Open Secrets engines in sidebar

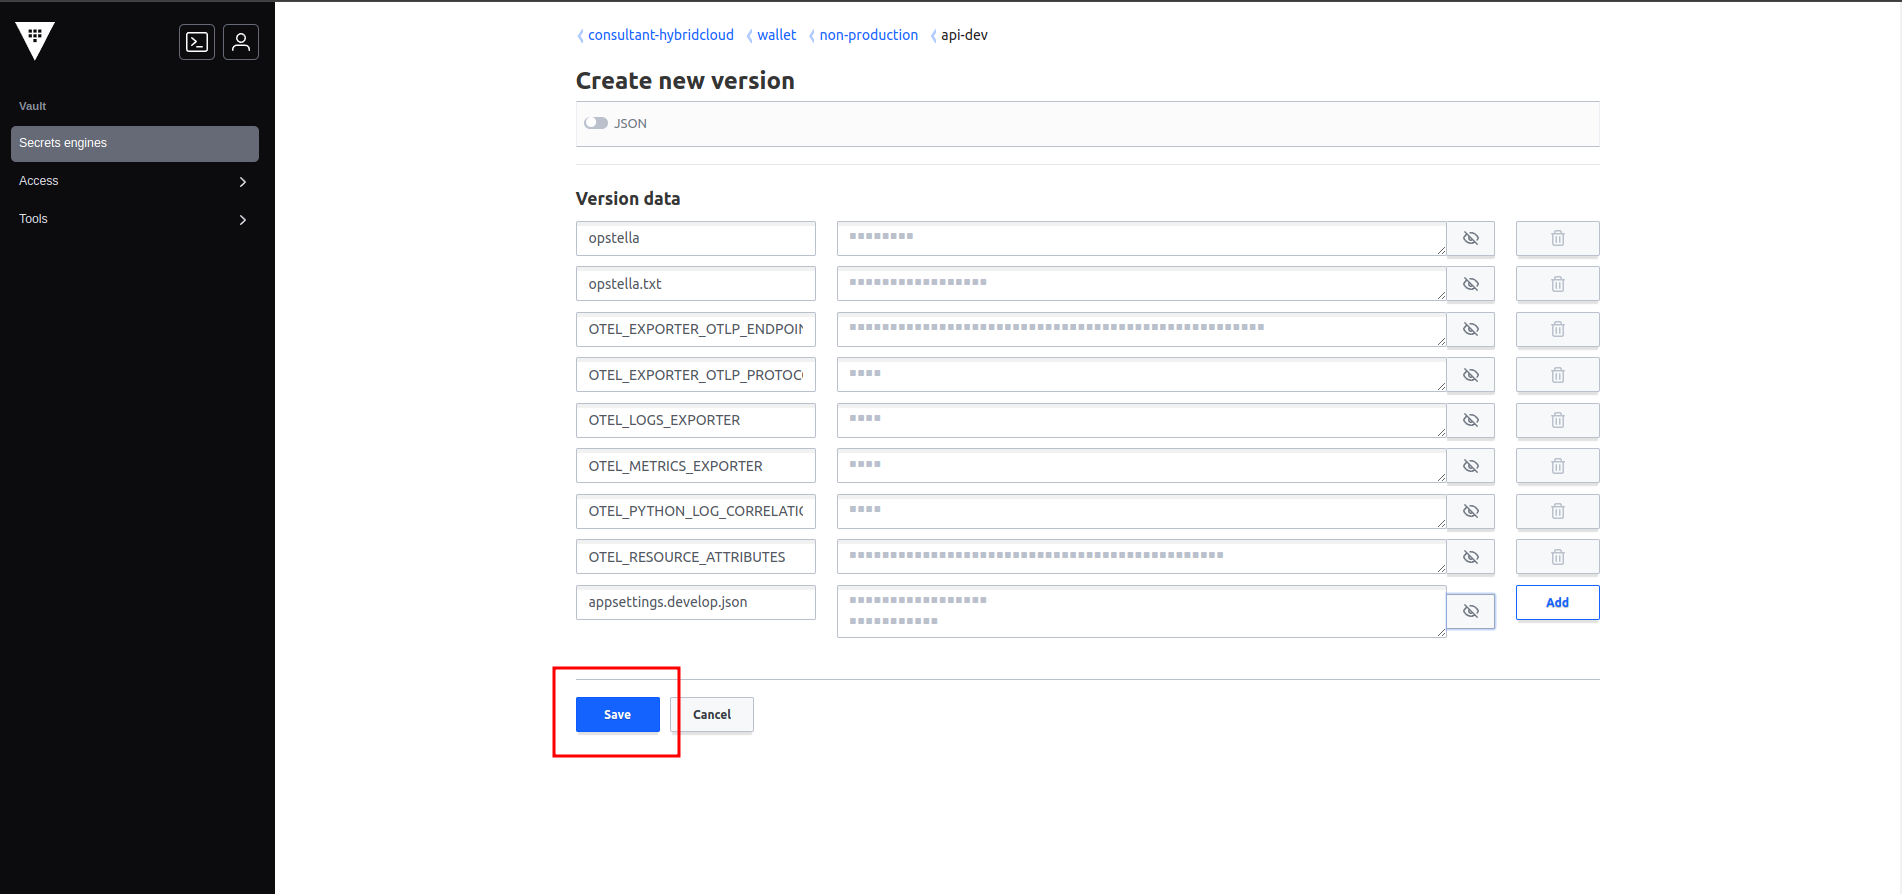click(x=135, y=143)
